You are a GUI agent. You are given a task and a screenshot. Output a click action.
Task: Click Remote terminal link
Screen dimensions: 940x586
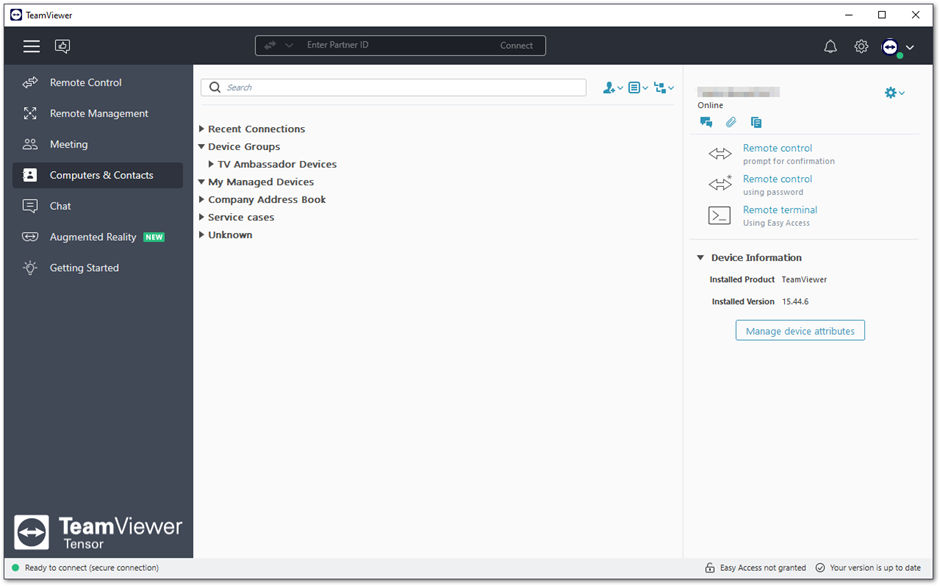click(x=780, y=210)
